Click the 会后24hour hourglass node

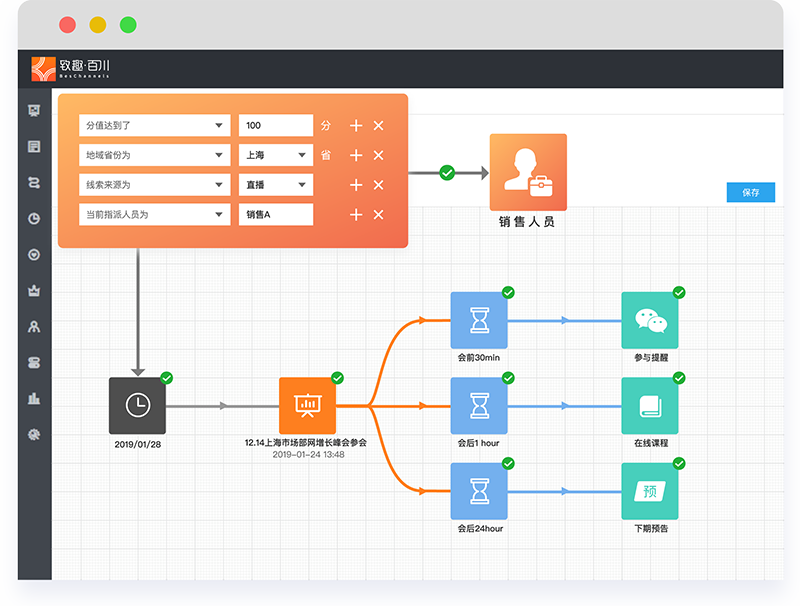479,491
